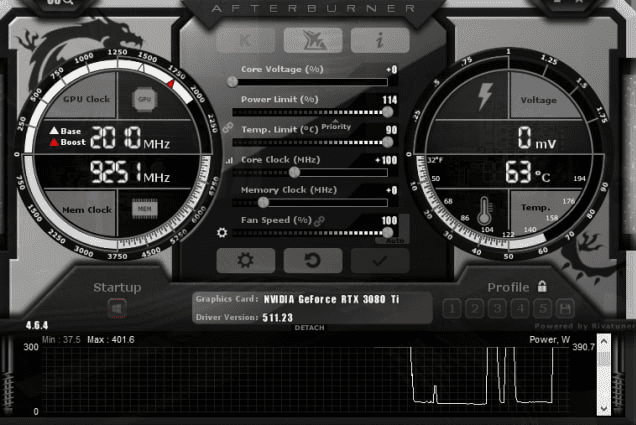
Task: Click the lightning bolt voltage icon
Action: click(x=484, y=97)
